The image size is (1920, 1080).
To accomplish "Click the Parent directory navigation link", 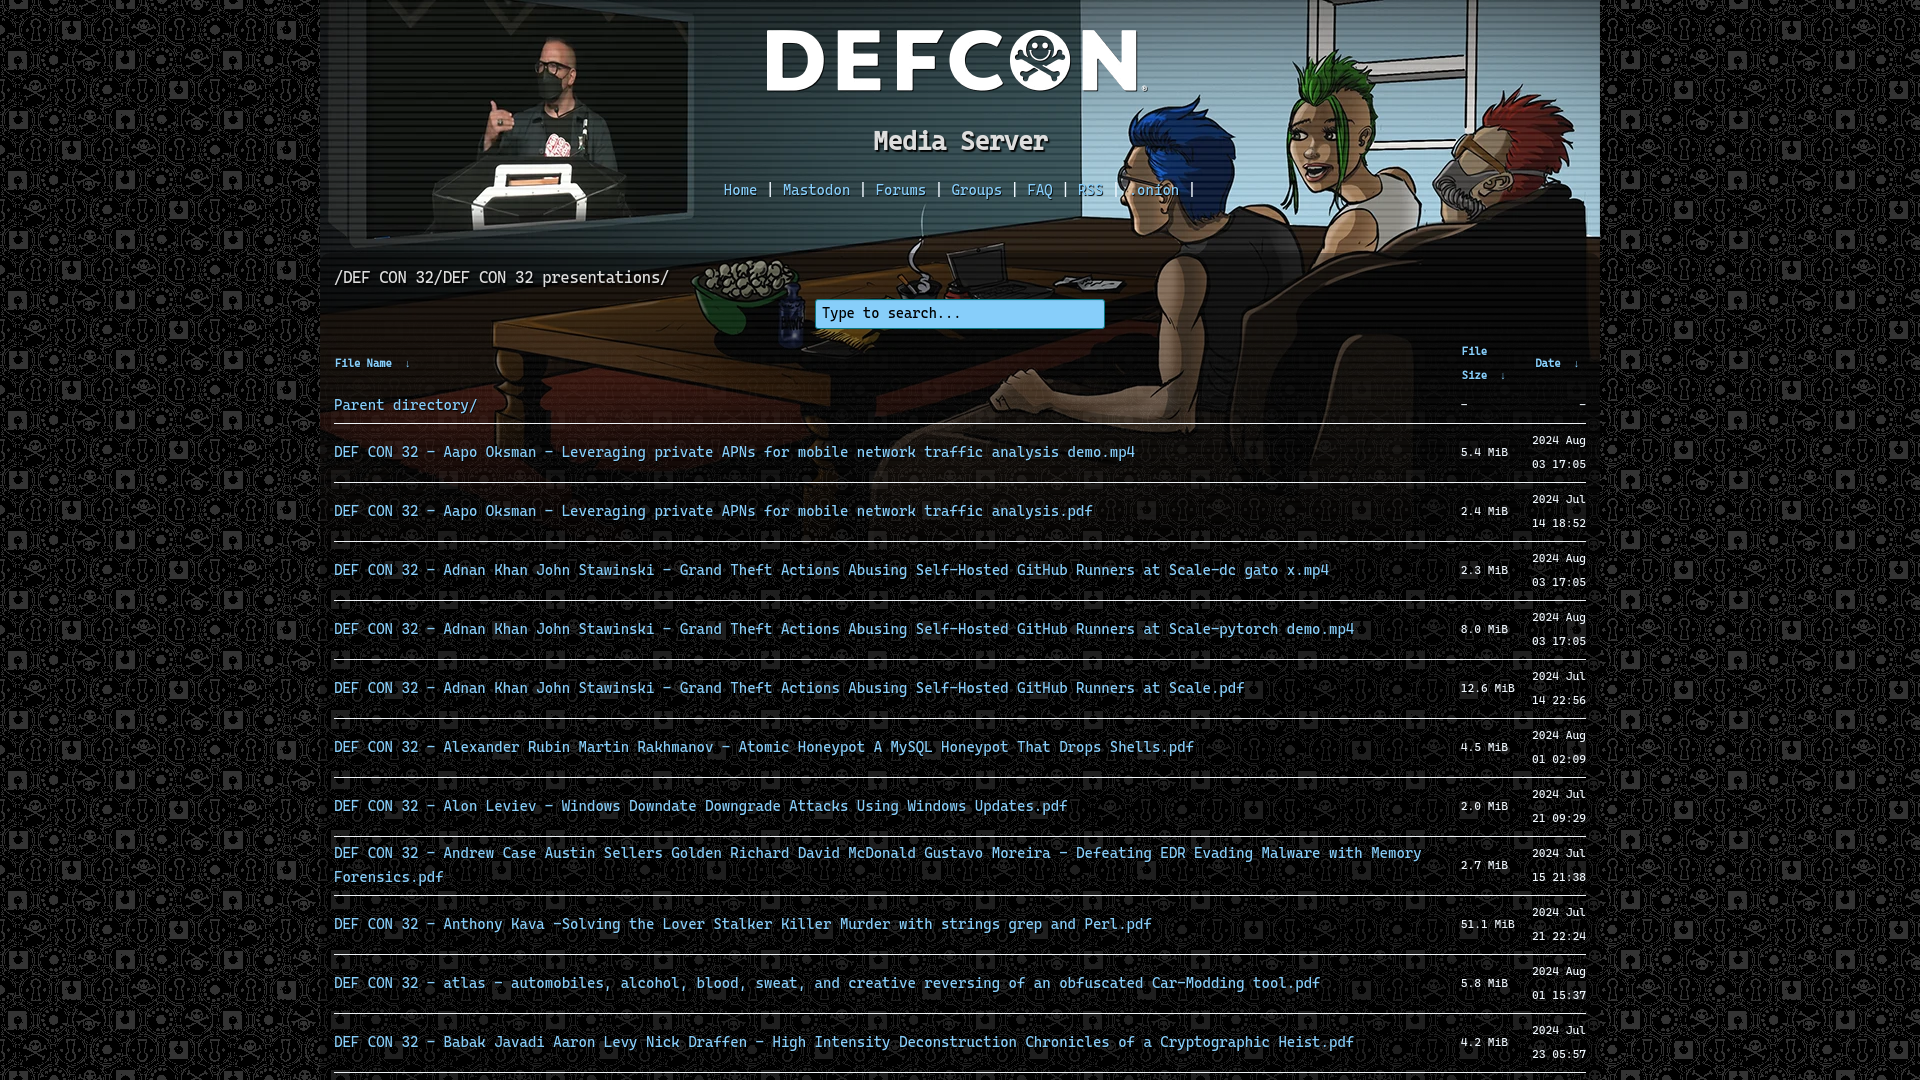I will pos(405,404).
